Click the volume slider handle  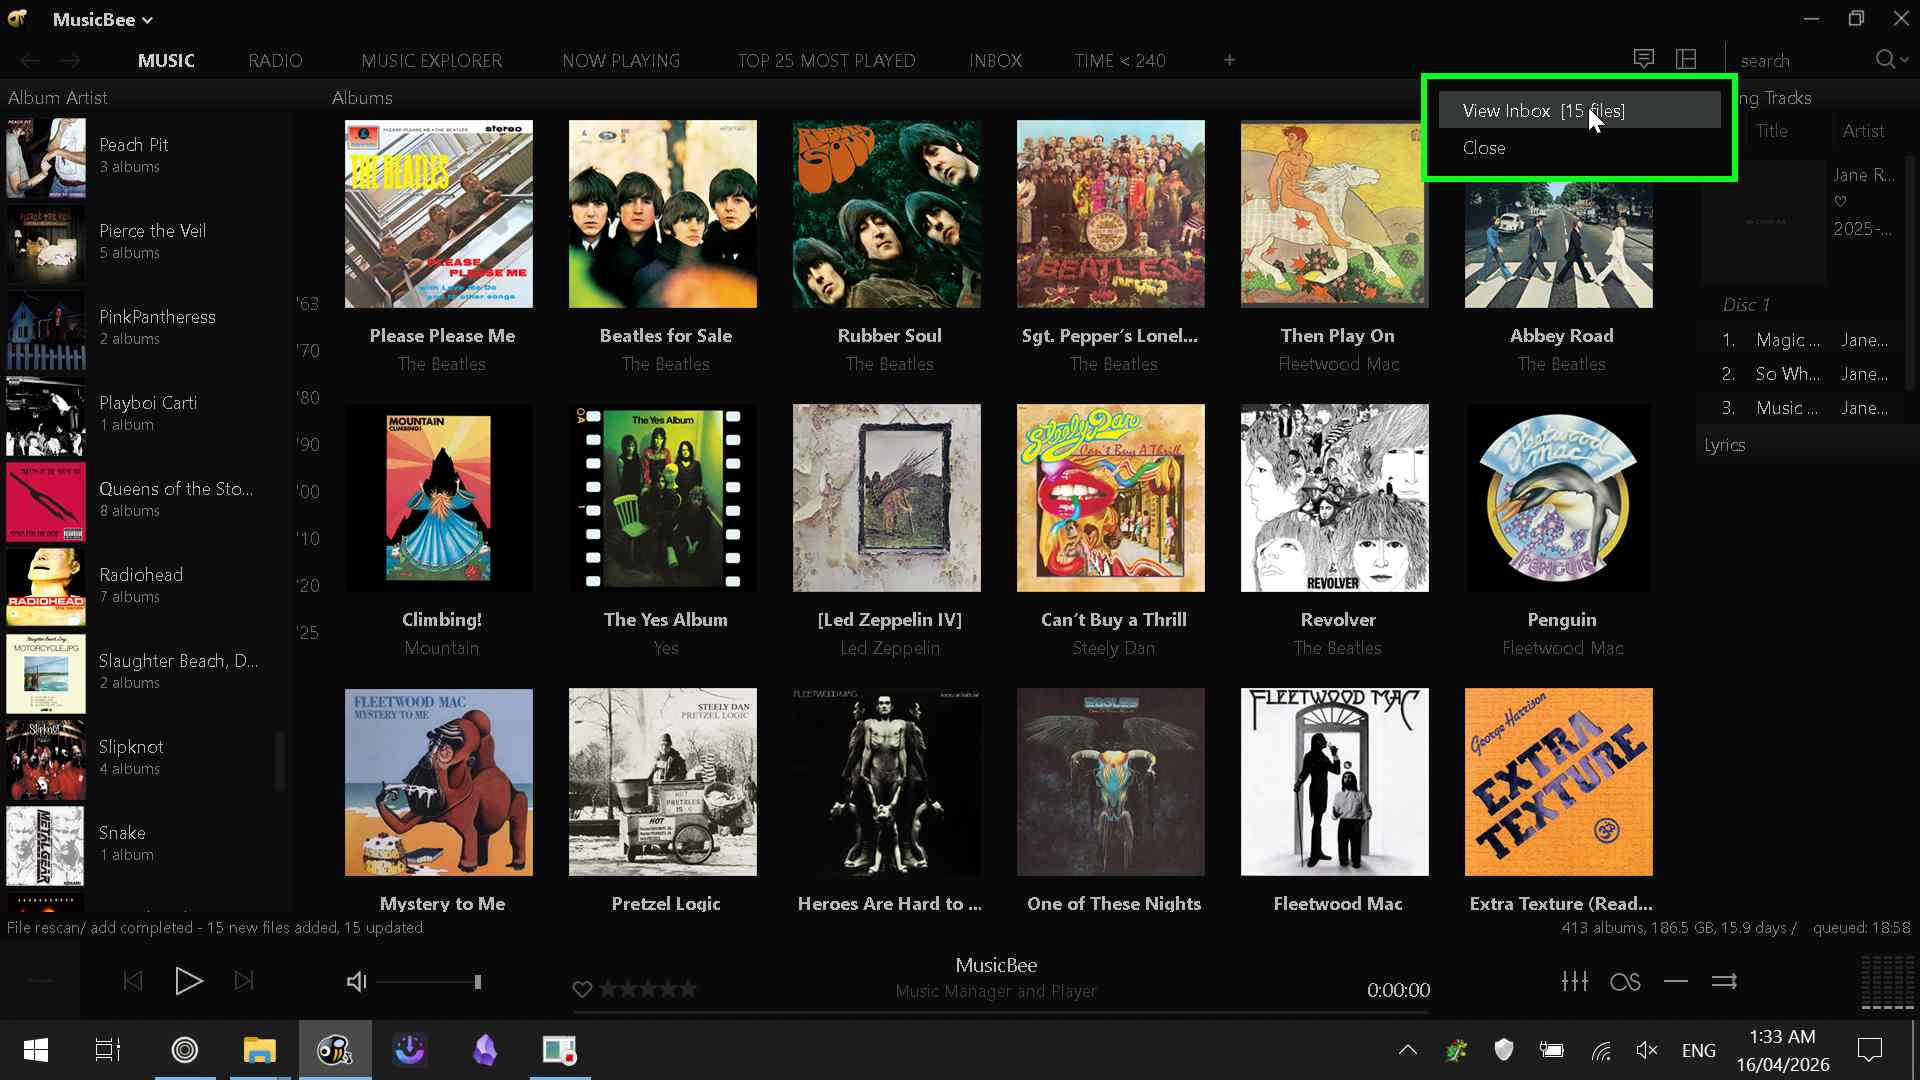478,982
